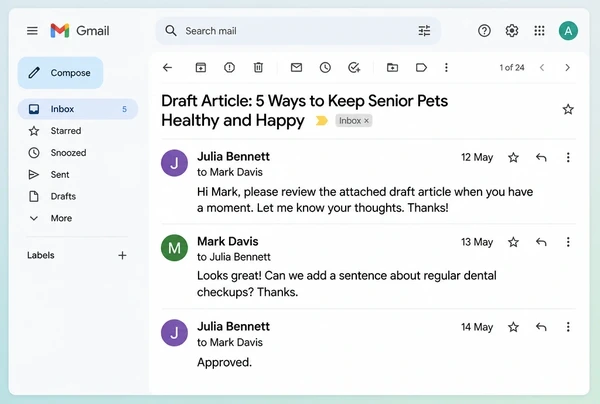Click the 'Labels' sidebar heading
This screenshot has width=600, height=404.
tap(41, 255)
